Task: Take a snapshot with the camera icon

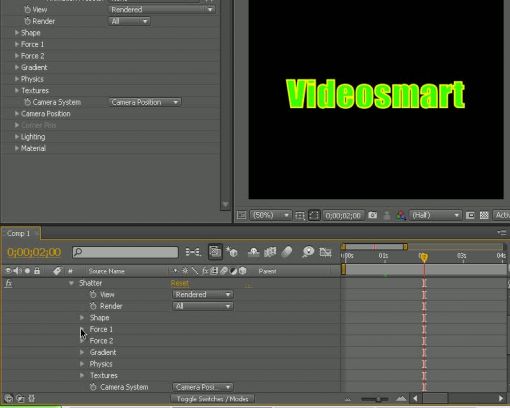Action: tap(372, 215)
